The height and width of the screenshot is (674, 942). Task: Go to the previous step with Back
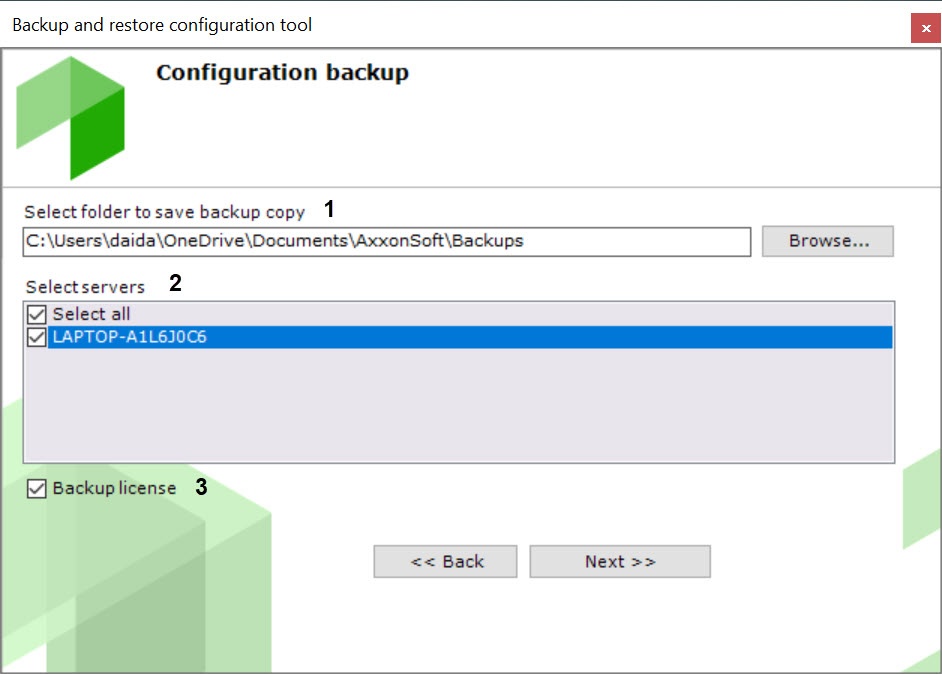point(445,561)
